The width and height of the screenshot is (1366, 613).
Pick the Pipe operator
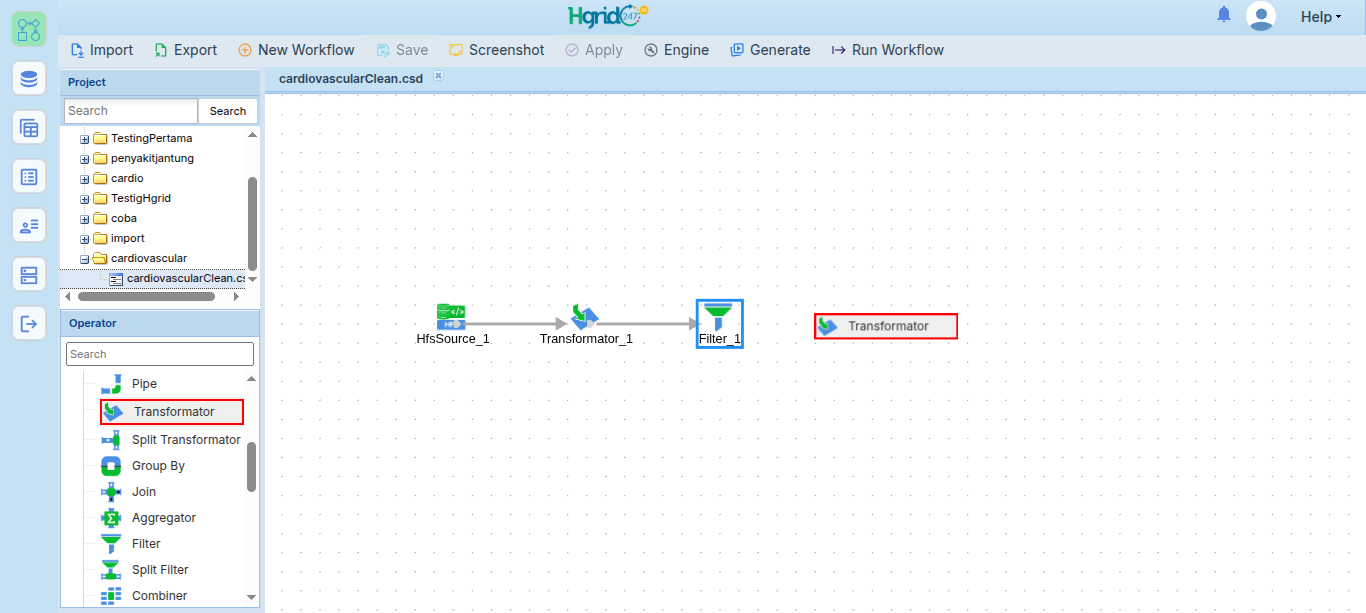[130, 384]
